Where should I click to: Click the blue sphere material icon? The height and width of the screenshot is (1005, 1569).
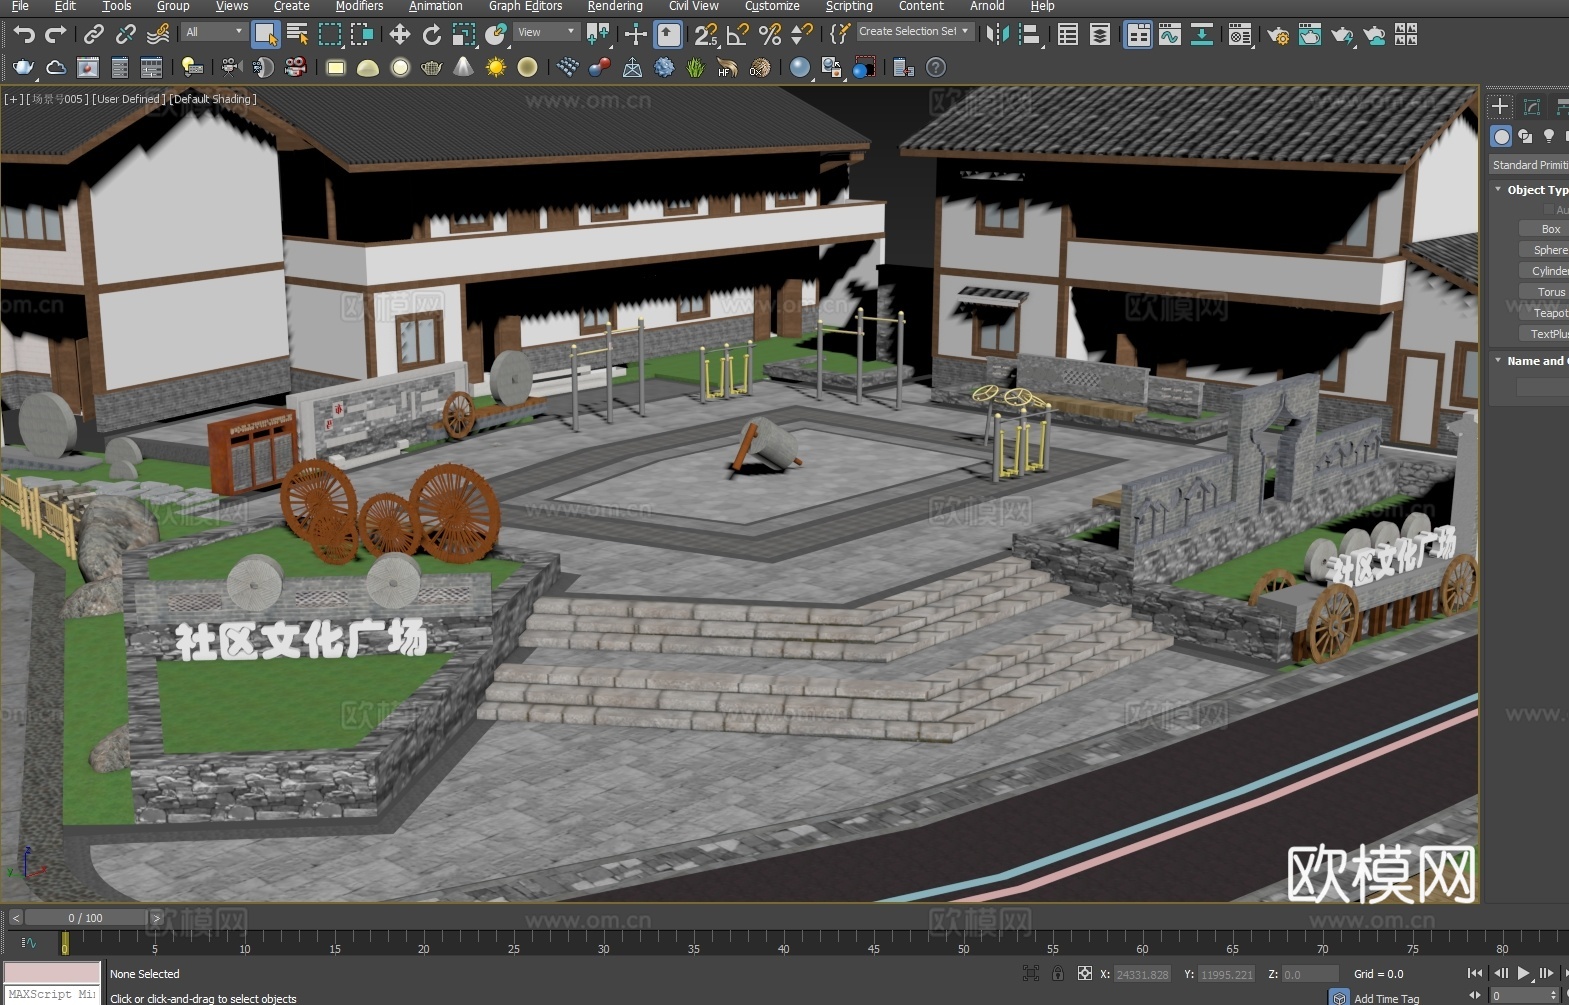pyautogui.click(x=800, y=67)
